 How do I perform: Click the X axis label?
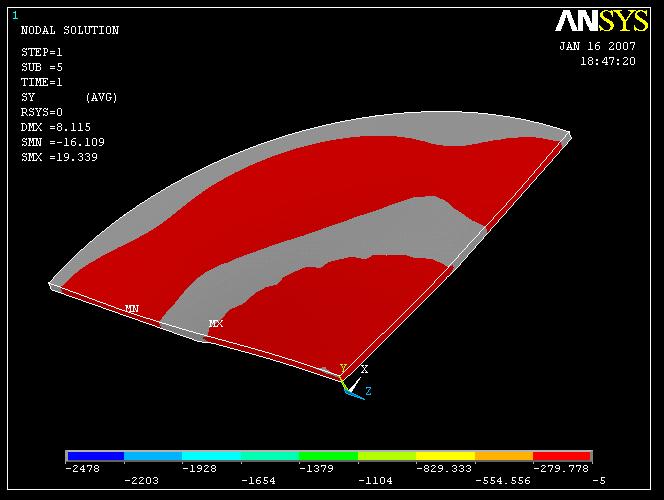(x=365, y=369)
